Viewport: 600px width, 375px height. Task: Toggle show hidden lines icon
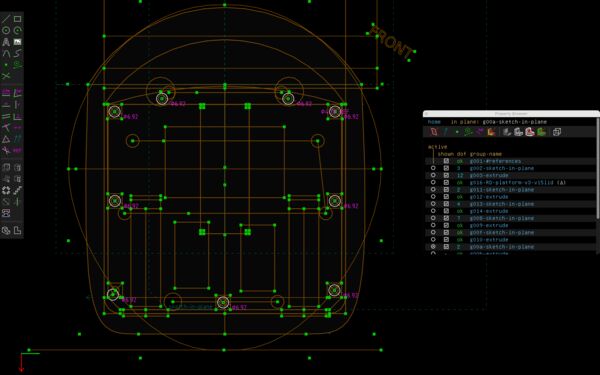[557, 132]
